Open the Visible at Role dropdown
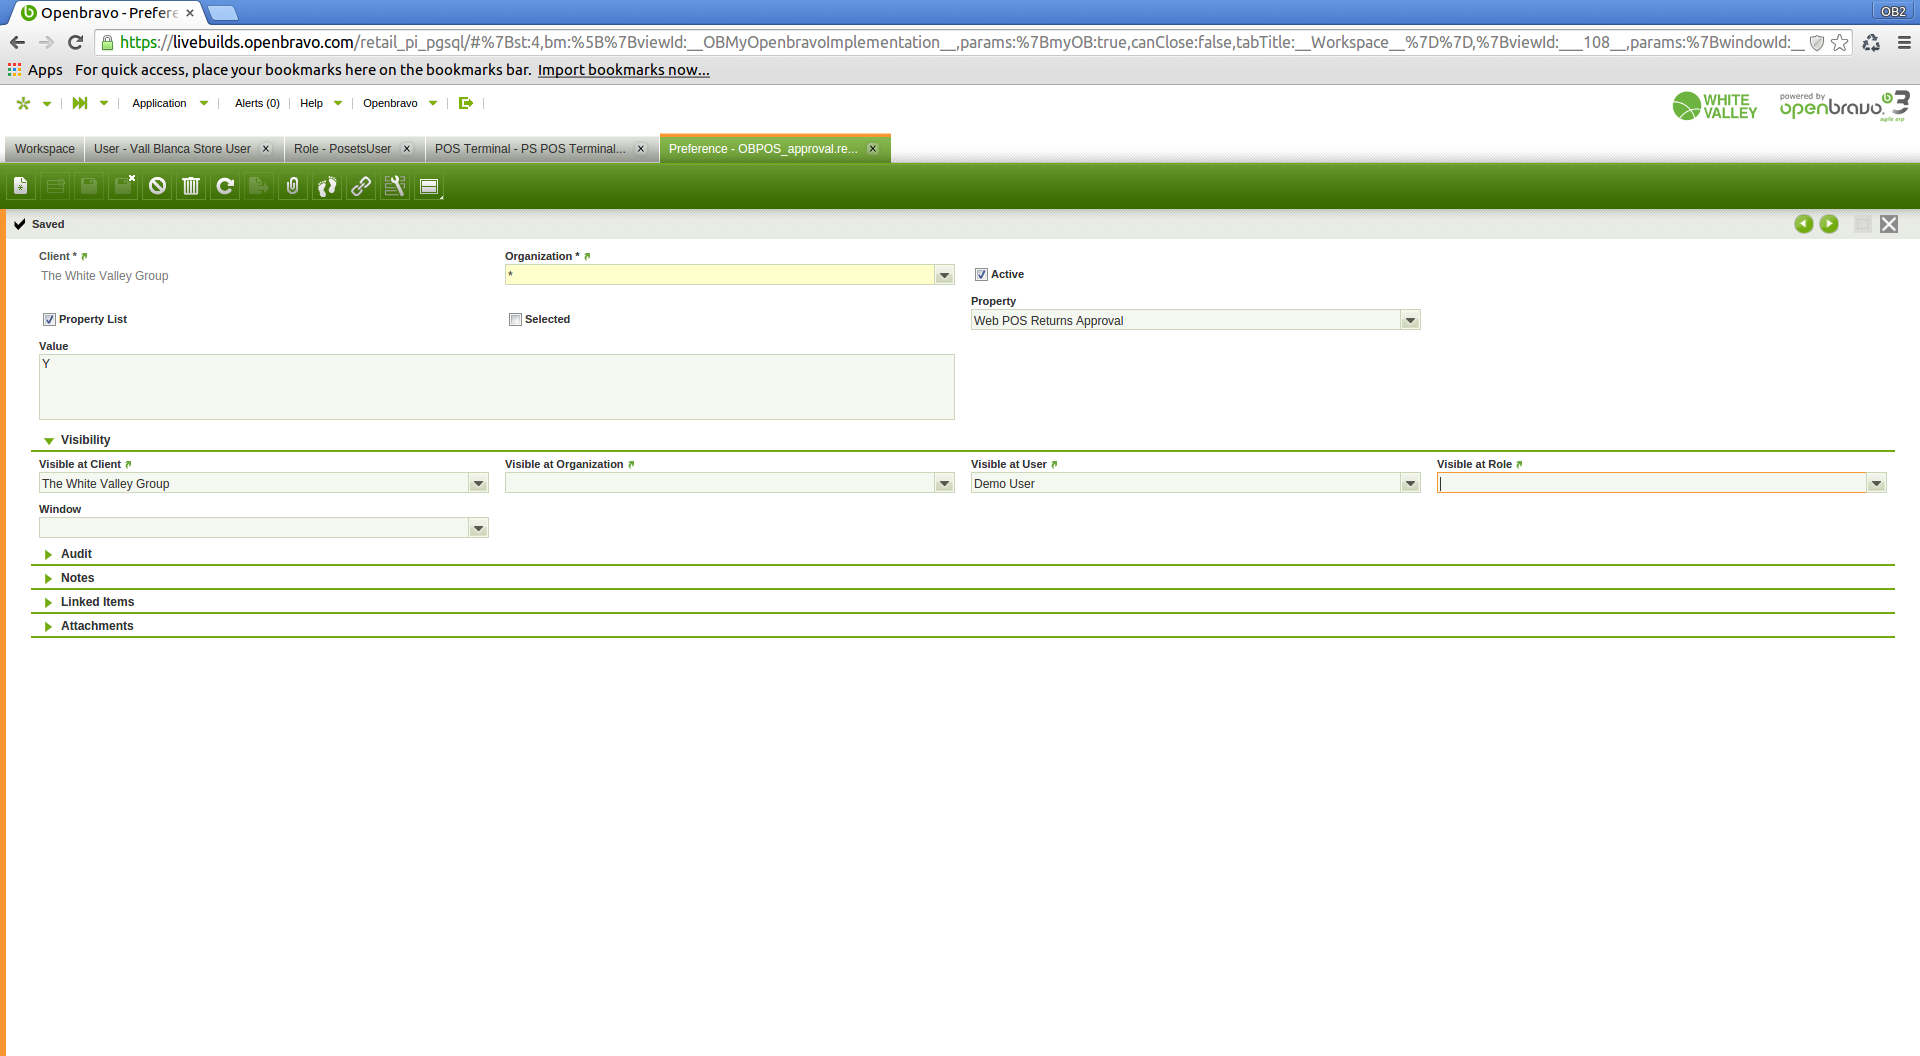The image size is (1920, 1056). [1876, 484]
